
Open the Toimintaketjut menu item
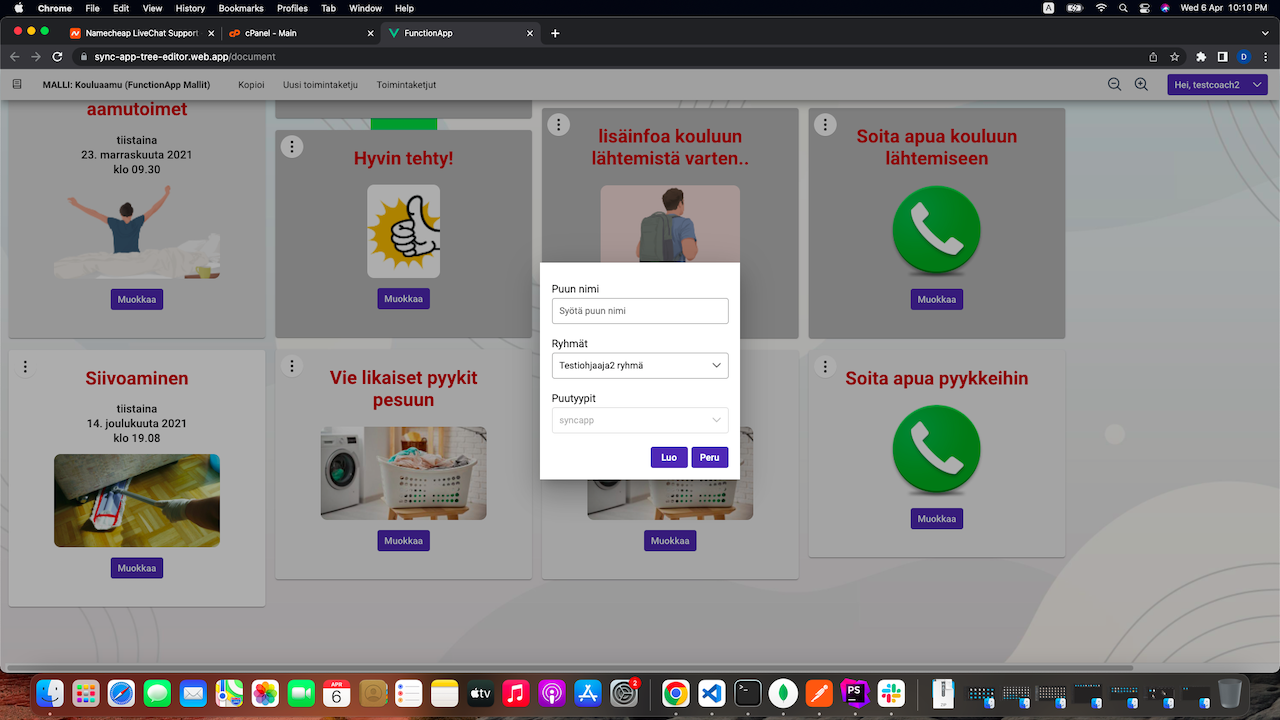pyautogui.click(x=406, y=85)
